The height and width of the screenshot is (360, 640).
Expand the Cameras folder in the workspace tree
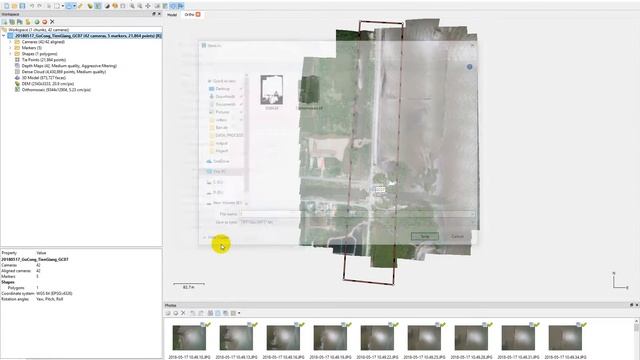click(10, 42)
